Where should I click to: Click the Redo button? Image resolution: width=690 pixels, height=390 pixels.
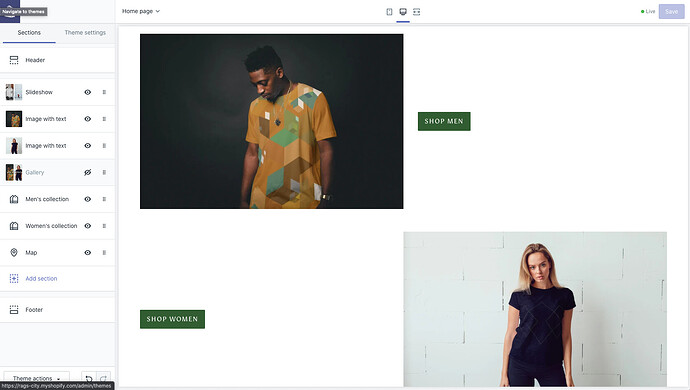[103, 379]
